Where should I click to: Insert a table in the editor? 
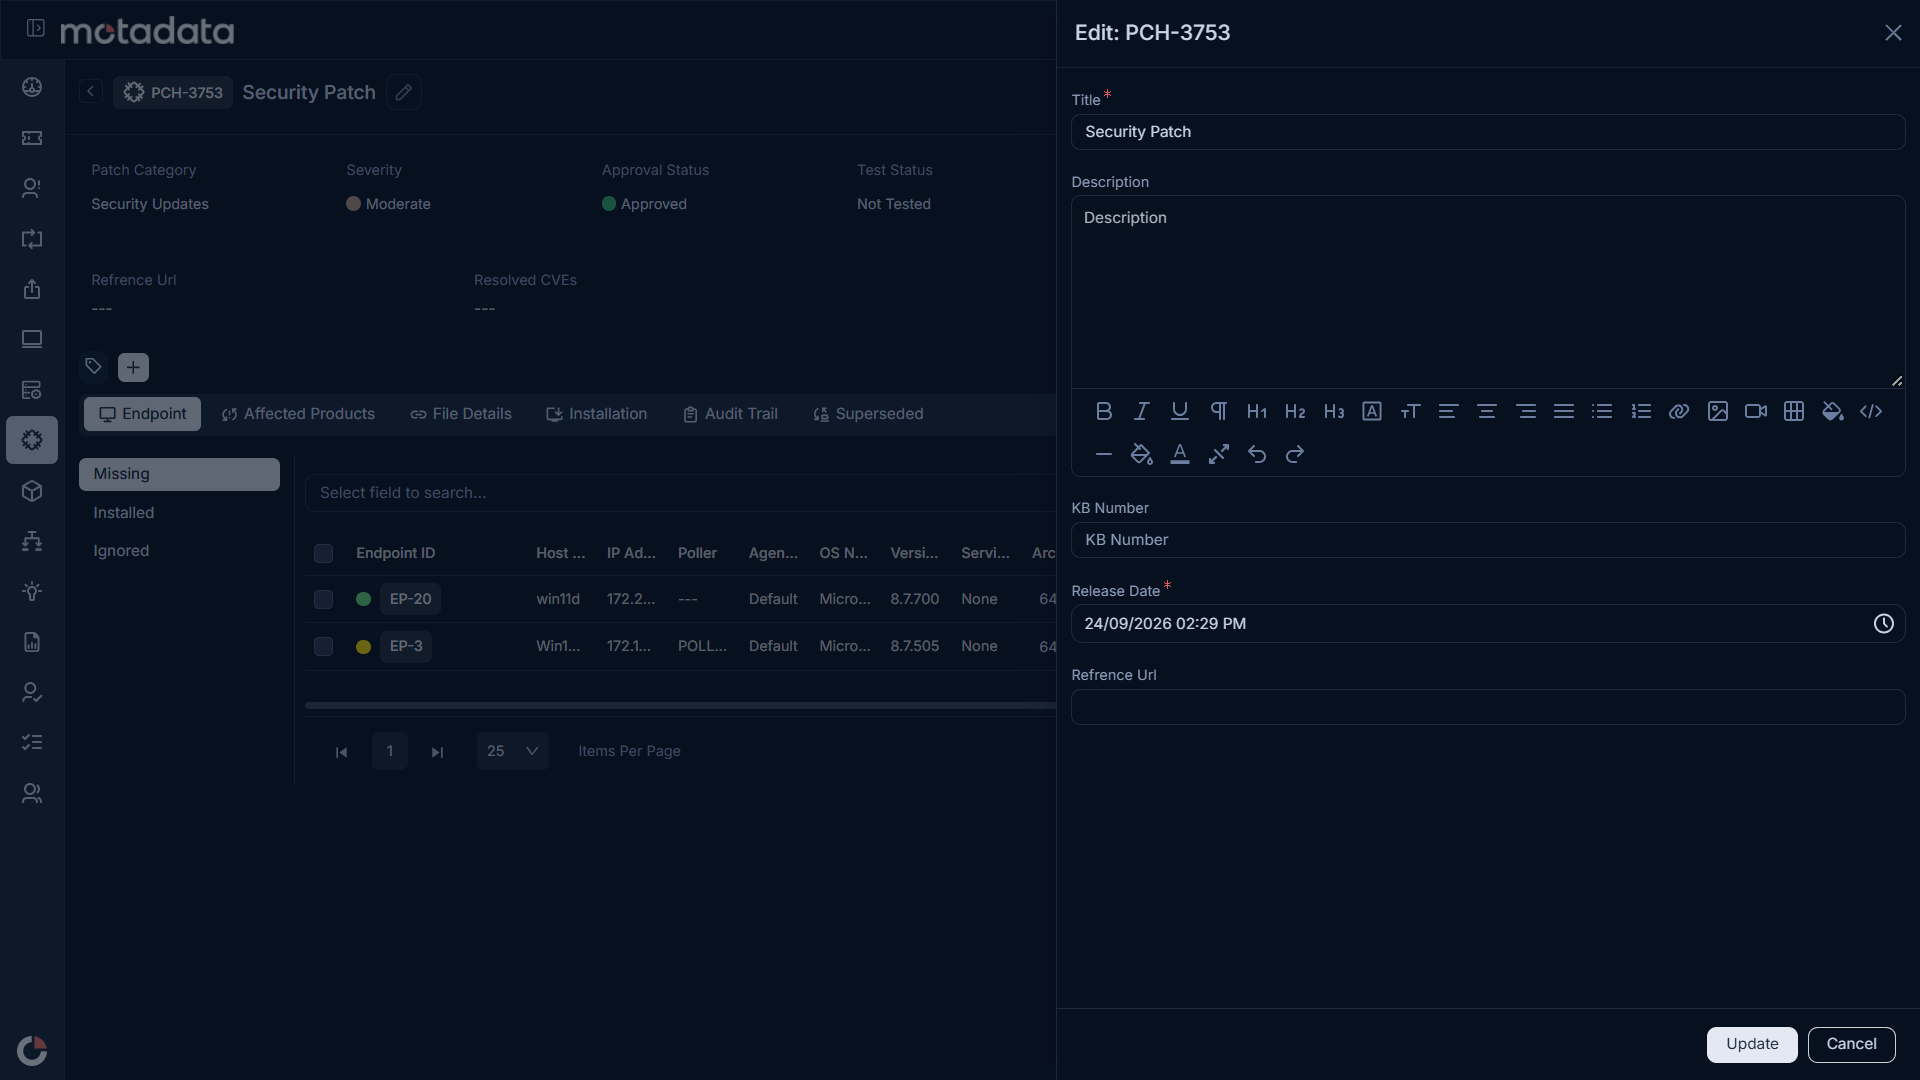1794,411
